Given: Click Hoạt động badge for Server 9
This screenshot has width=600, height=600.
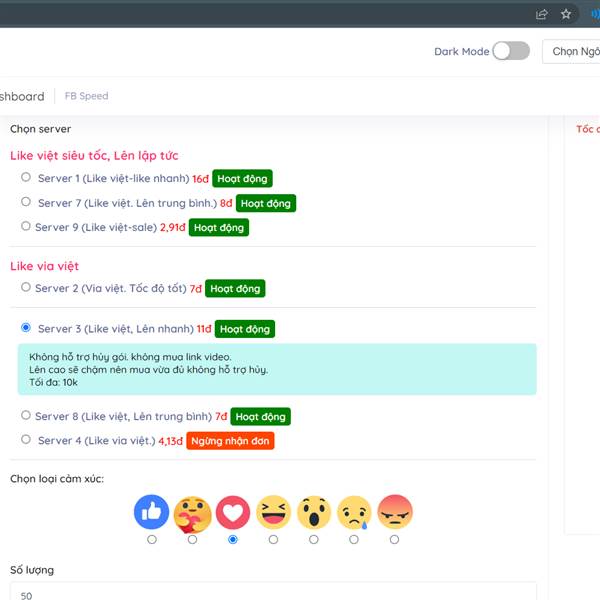Looking at the screenshot, I should coord(219,228).
